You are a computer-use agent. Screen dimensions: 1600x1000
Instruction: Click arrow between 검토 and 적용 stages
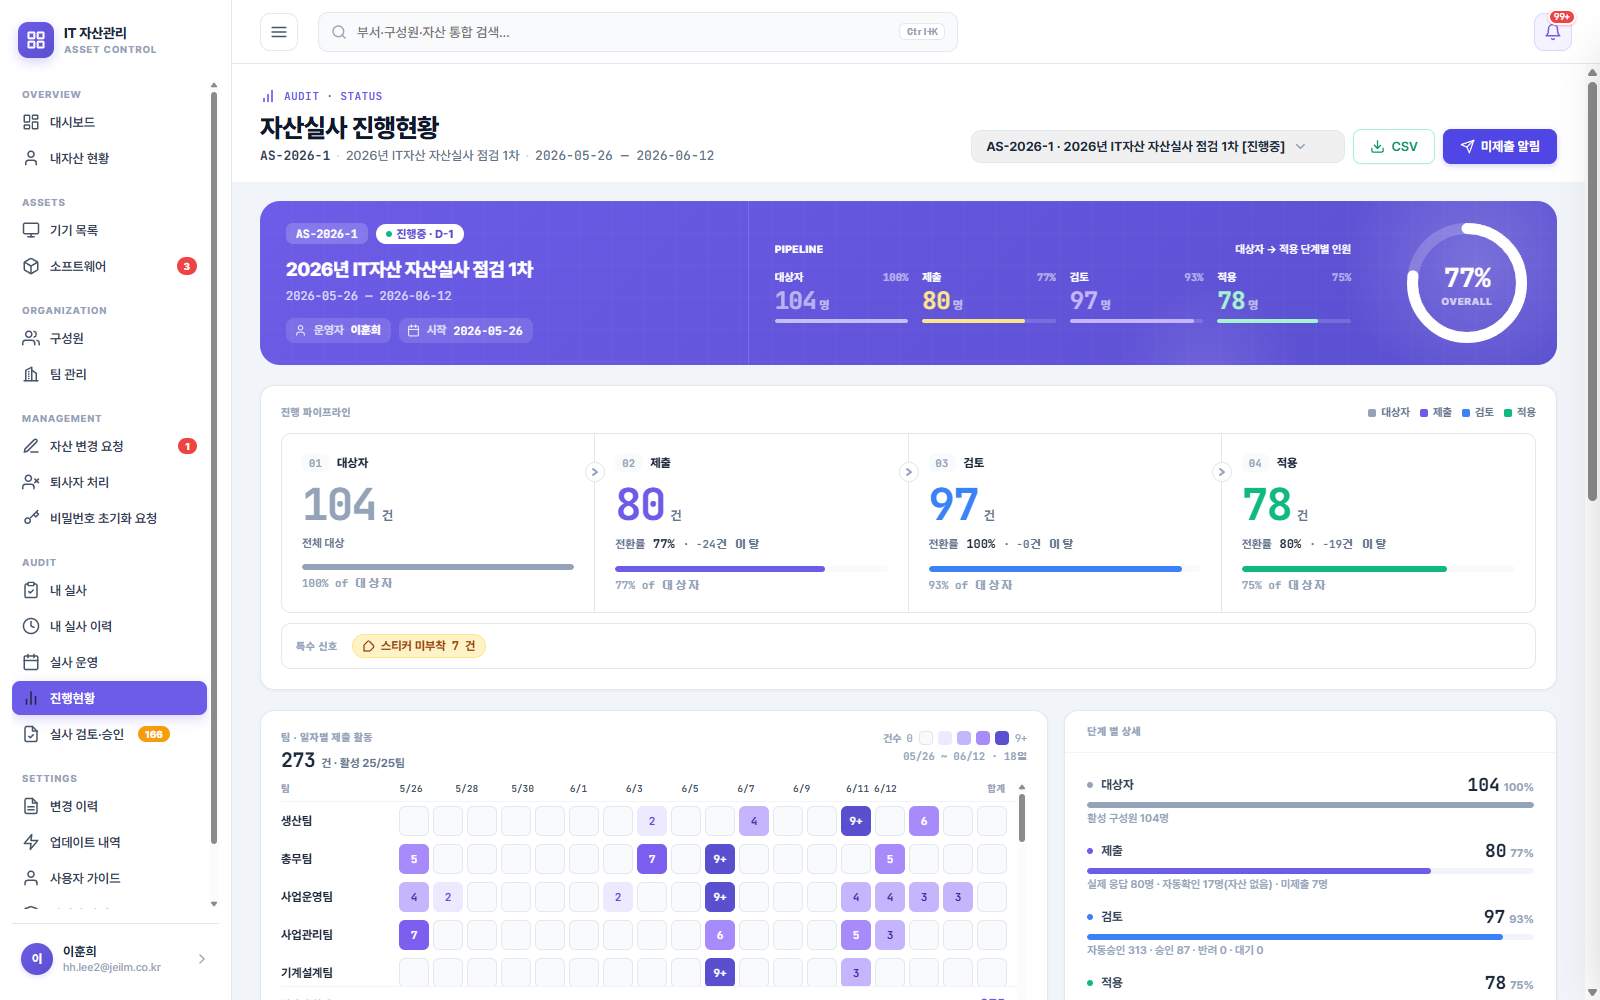(1221, 472)
